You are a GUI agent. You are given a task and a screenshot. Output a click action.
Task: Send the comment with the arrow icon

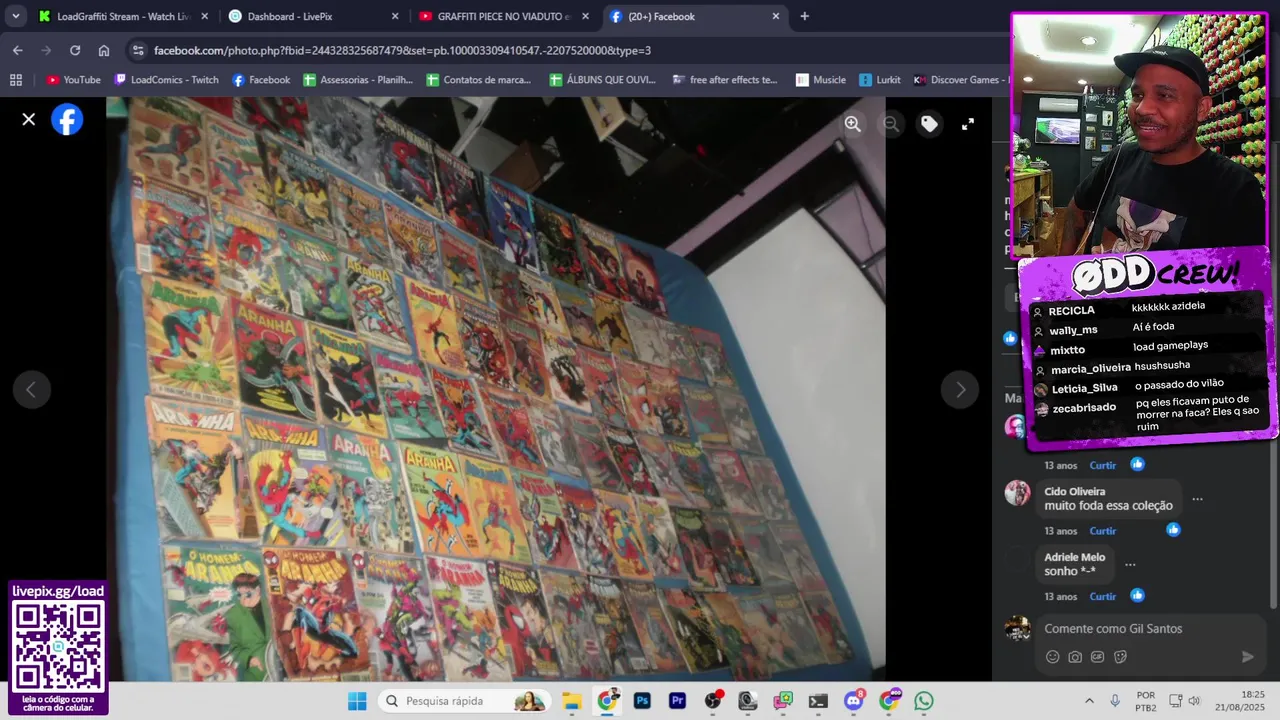(1247, 657)
